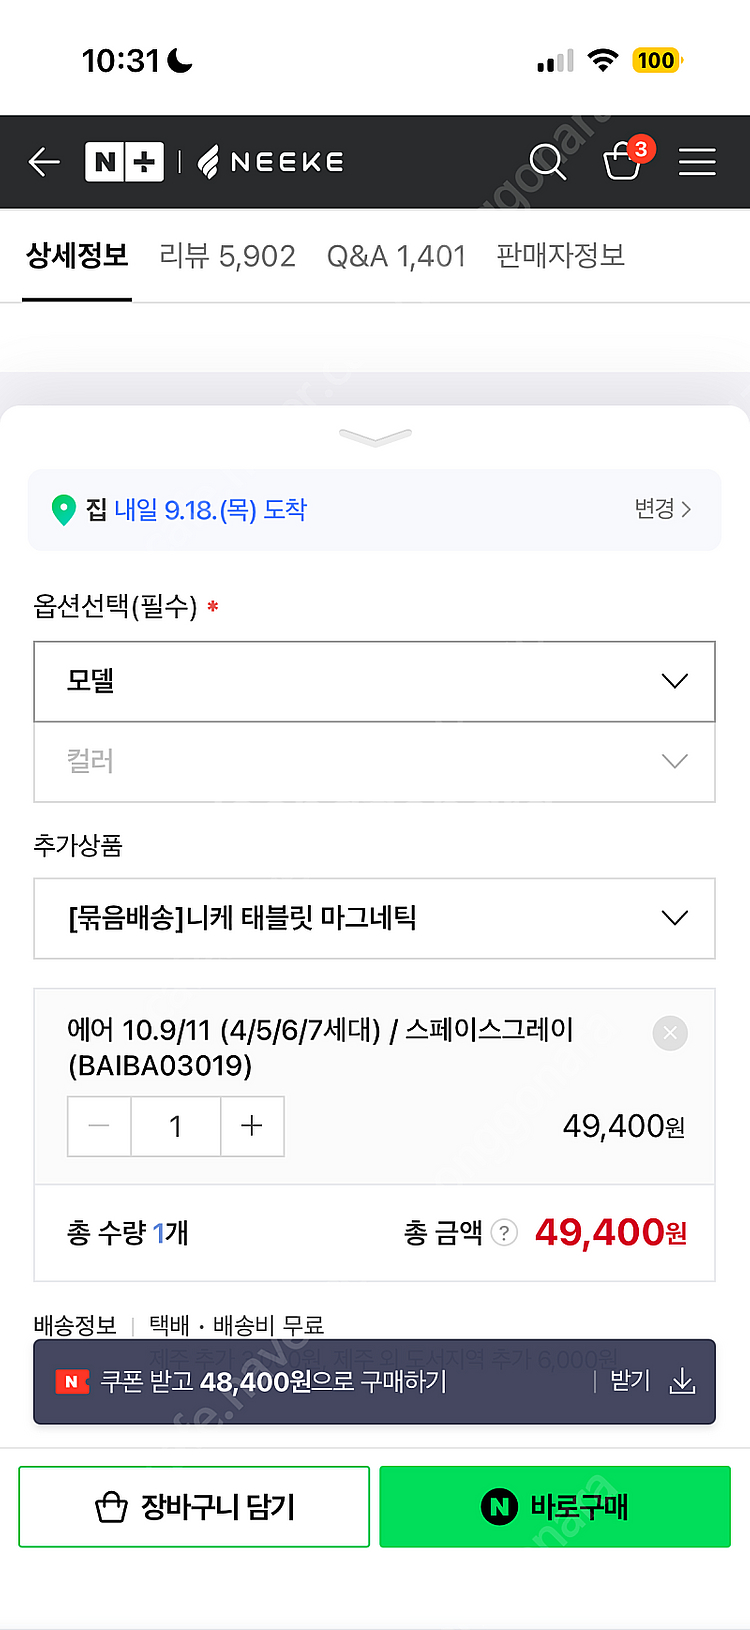Tap the NEEKE brand logo
This screenshot has width=750, height=1630.
(272, 161)
